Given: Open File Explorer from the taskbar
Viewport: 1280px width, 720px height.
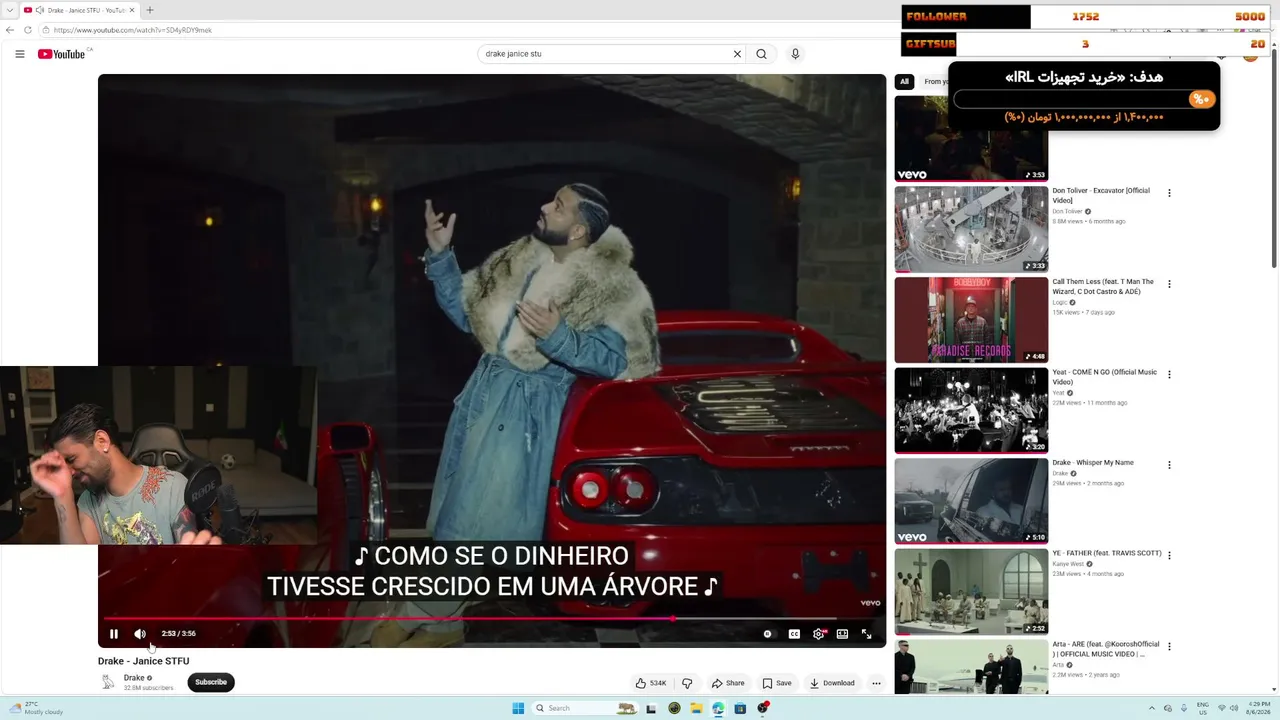Looking at the screenshot, I should pyautogui.click(x=696, y=708).
